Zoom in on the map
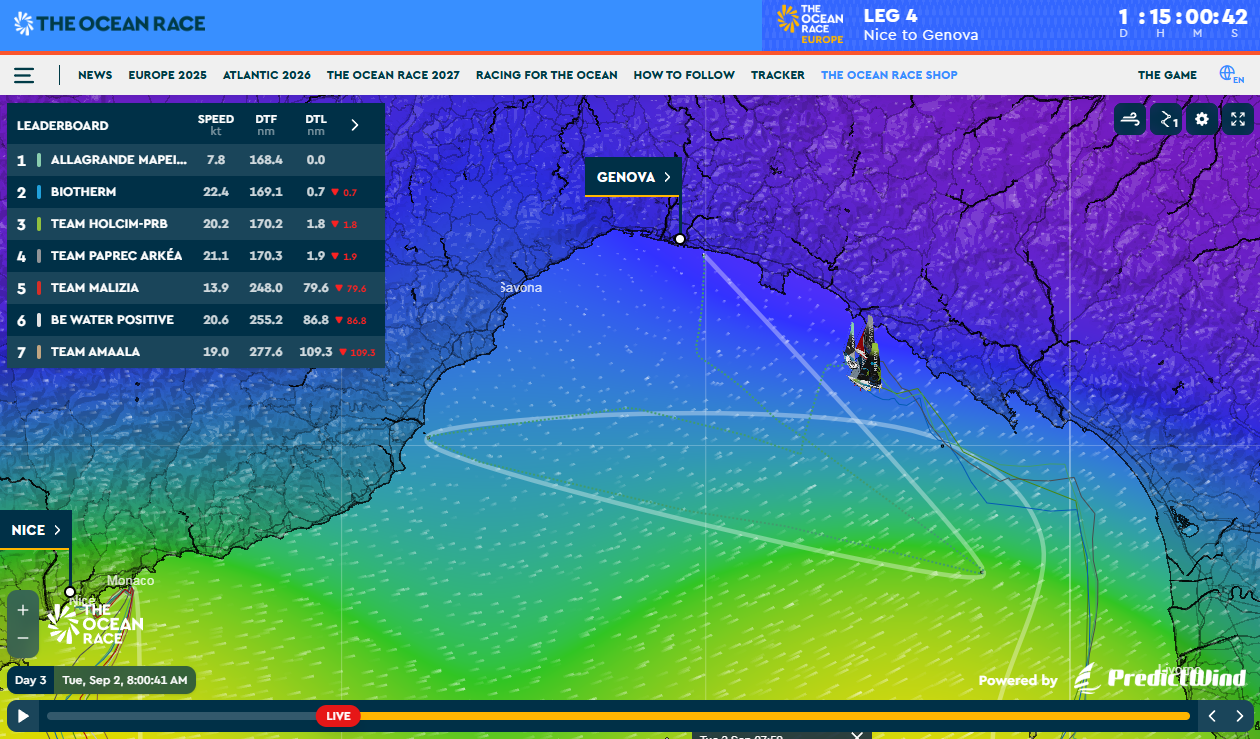This screenshot has height=739, width=1260. click(23, 609)
